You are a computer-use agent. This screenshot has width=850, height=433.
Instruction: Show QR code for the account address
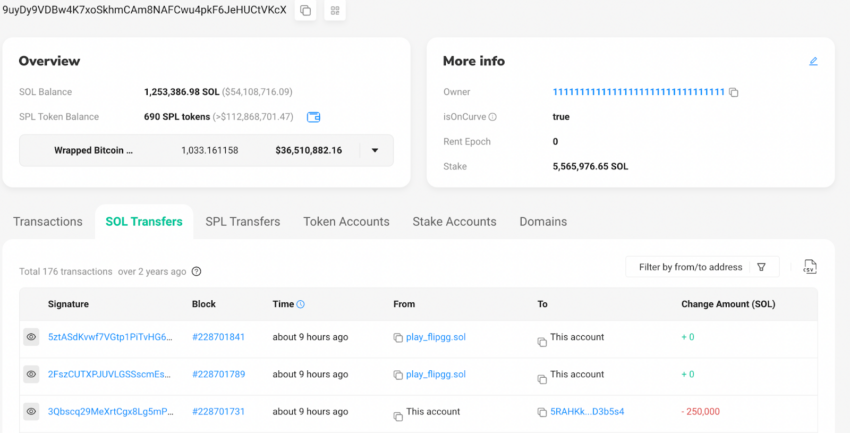pos(335,11)
